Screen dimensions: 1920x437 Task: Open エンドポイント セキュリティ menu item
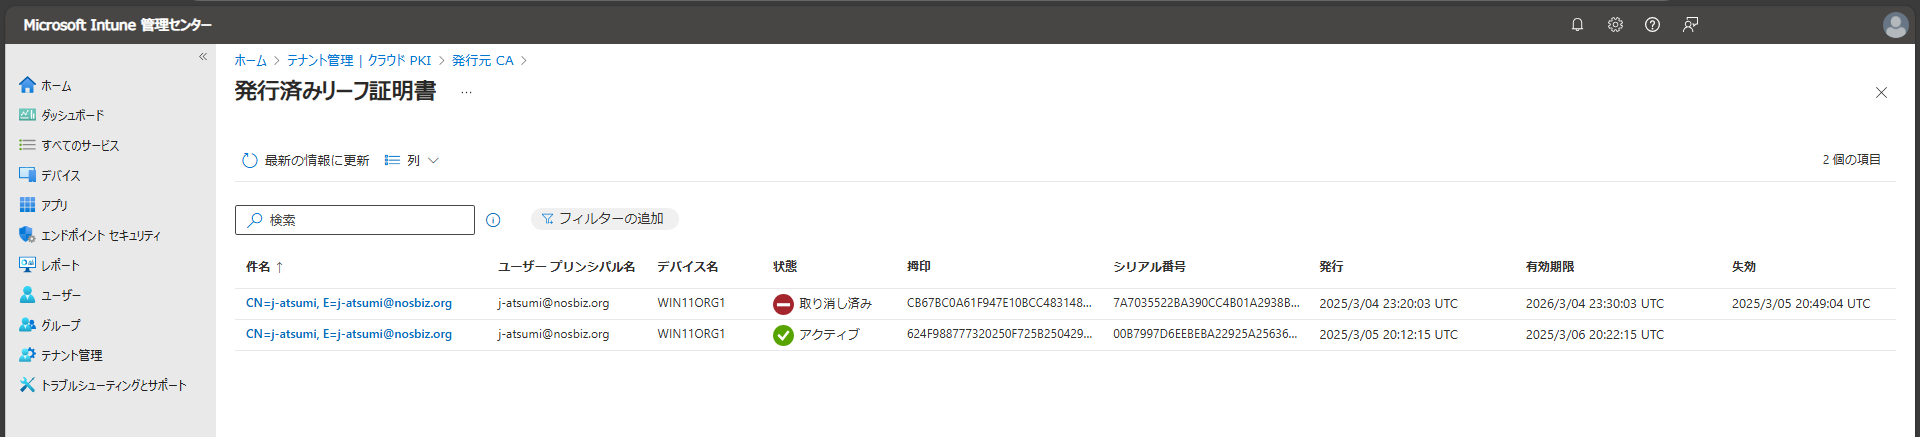100,235
